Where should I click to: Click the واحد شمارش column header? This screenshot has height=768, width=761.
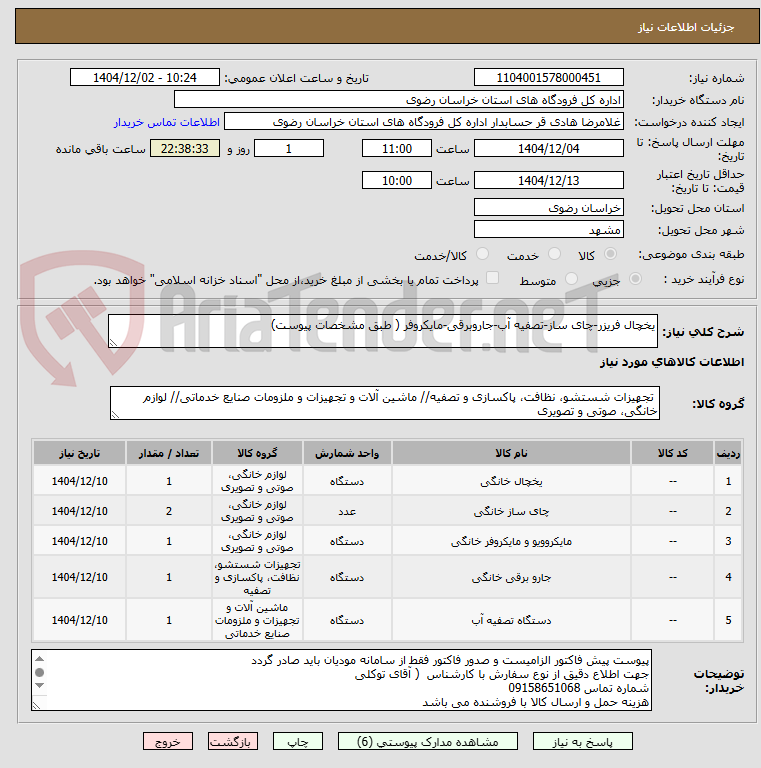coord(347,453)
